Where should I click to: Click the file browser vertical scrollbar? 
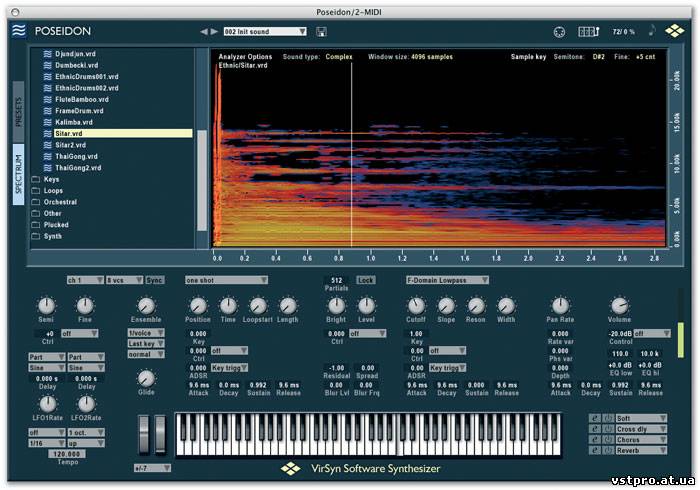(202, 180)
